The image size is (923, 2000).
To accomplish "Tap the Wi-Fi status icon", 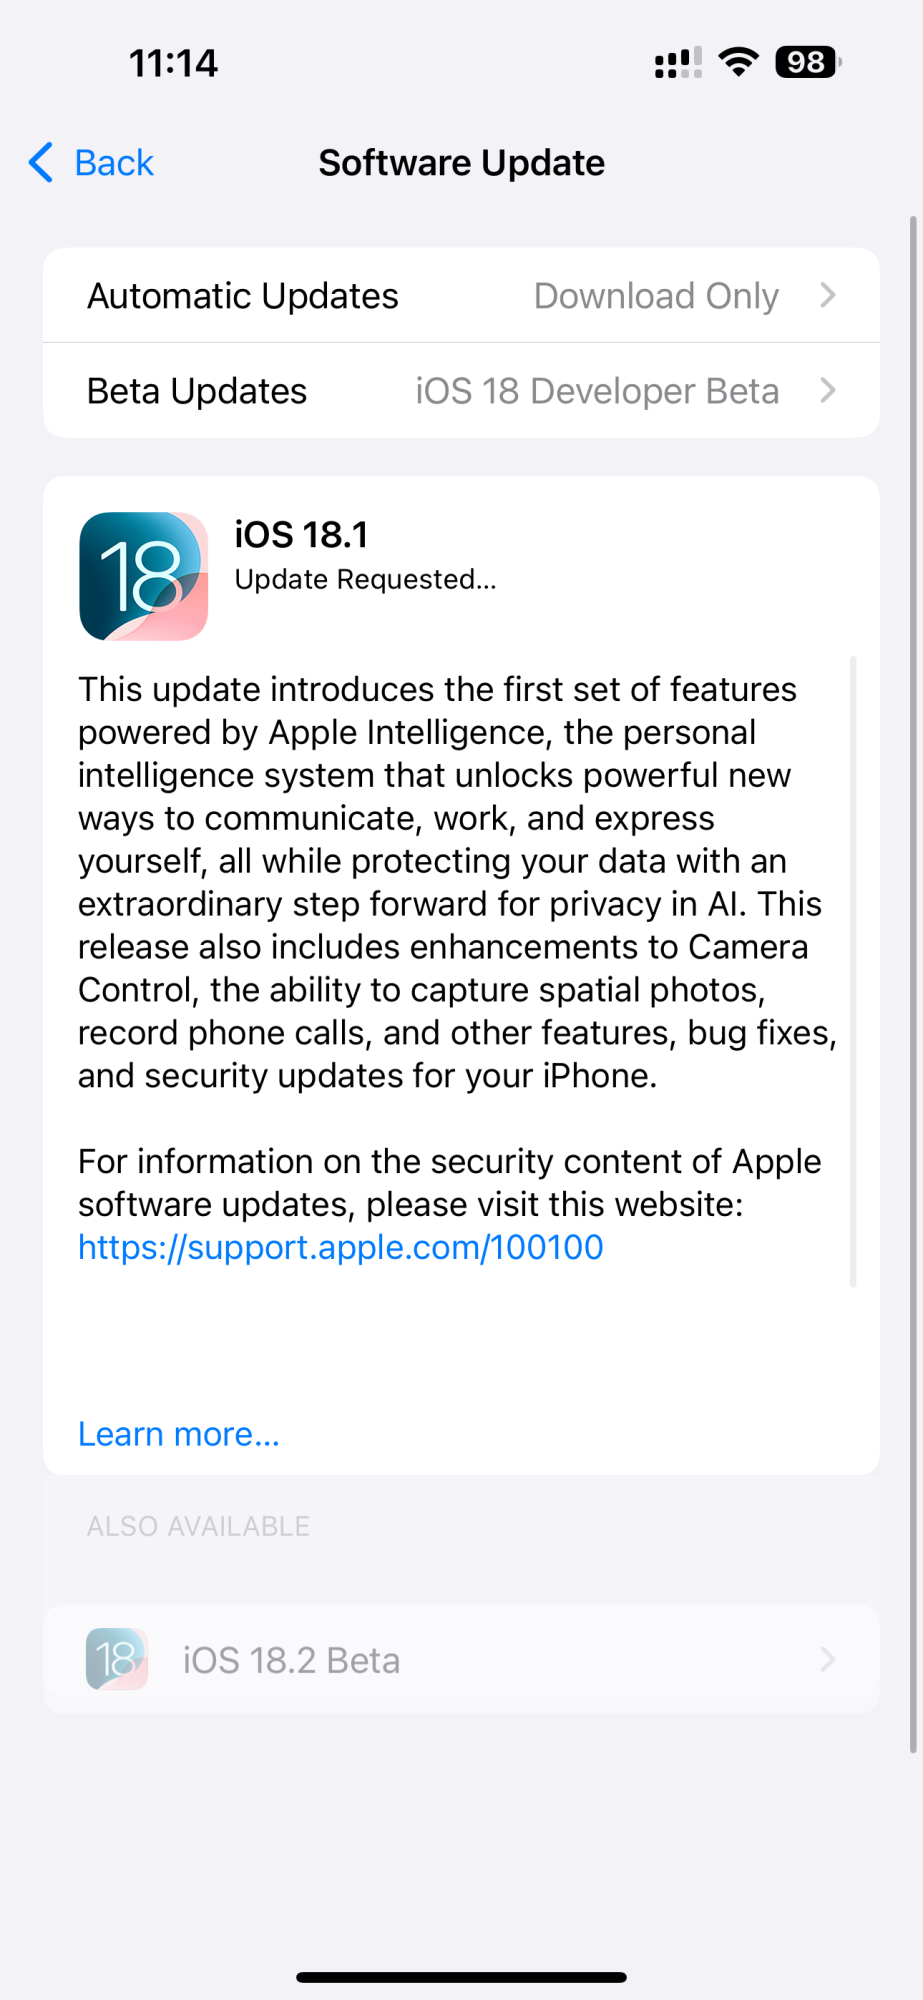I will coord(739,62).
